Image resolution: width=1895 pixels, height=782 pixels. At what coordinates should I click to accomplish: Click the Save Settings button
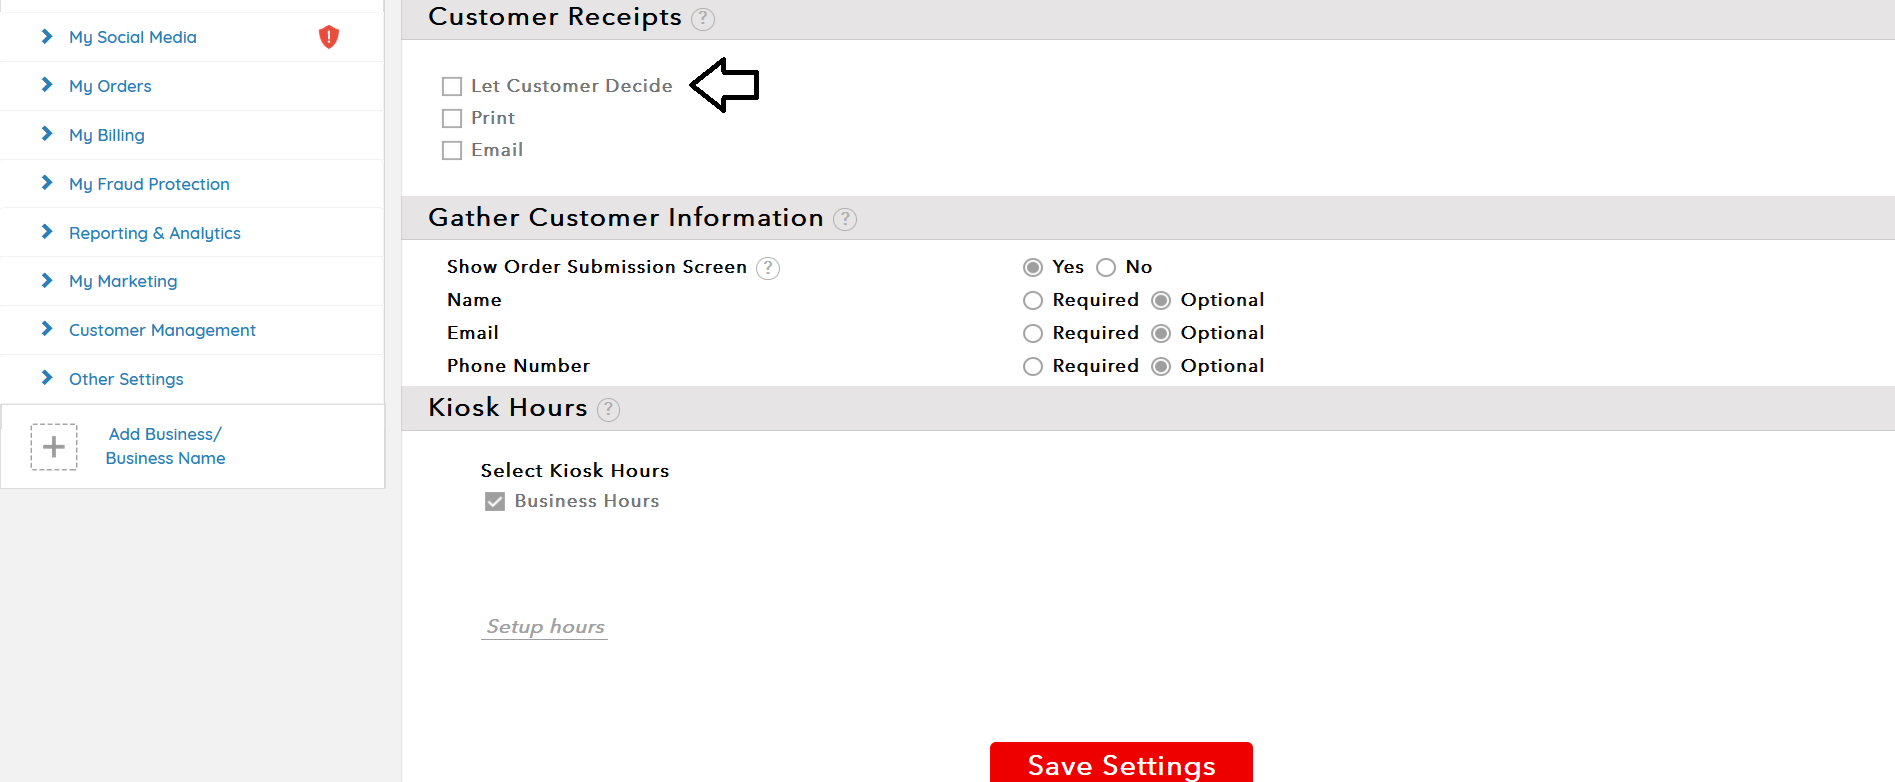tap(1121, 764)
